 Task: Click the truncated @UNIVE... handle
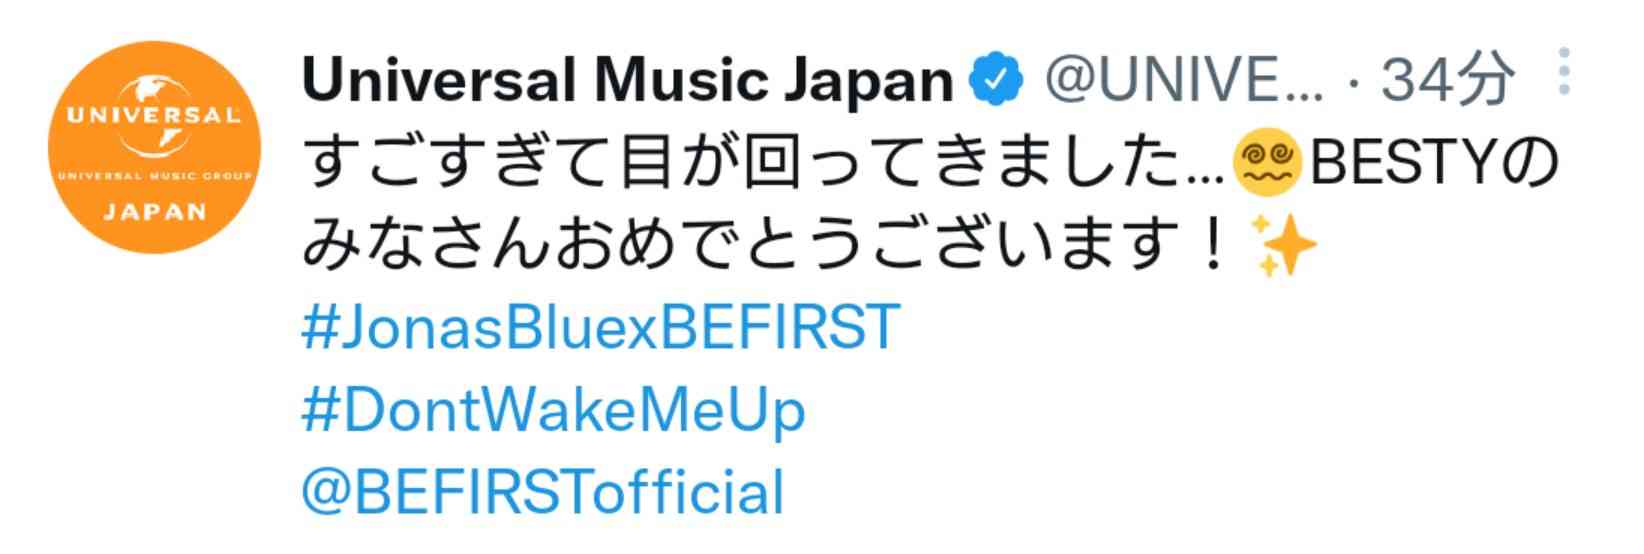1184,80
